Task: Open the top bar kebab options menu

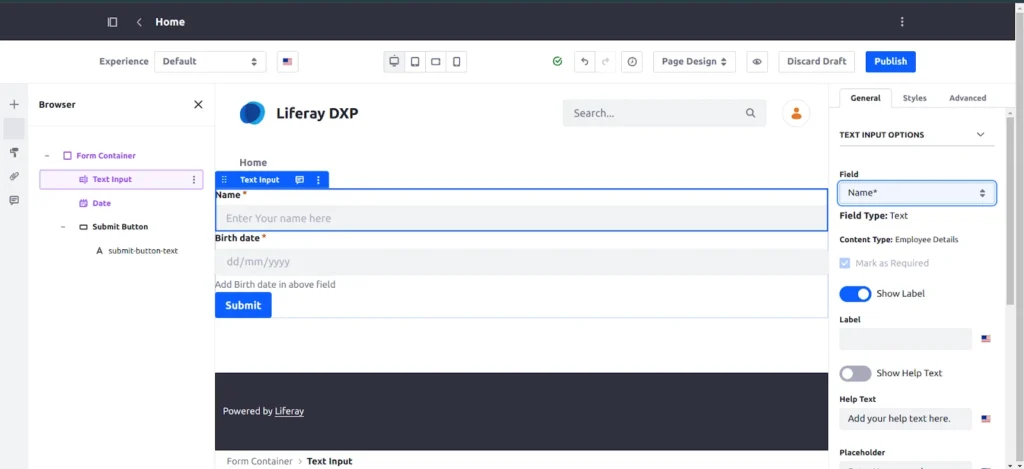Action: [902, 22]
